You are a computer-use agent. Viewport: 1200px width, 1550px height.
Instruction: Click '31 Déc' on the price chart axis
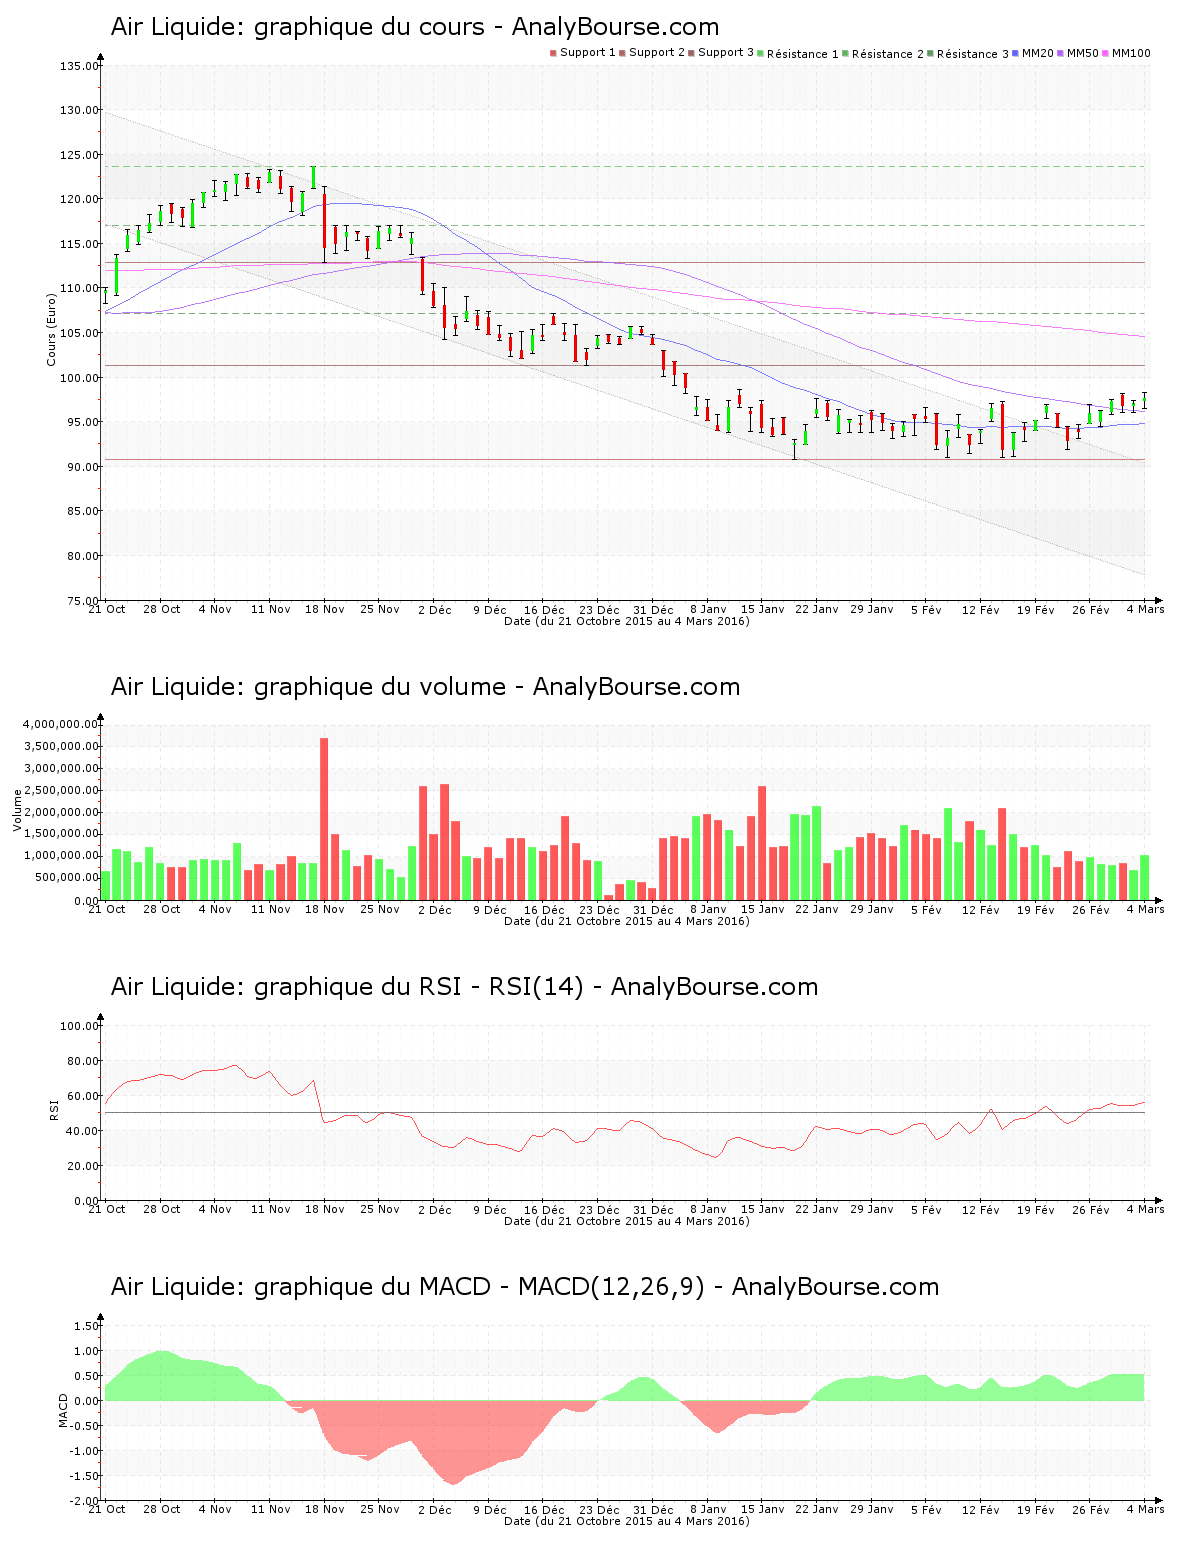[x=654, y=609]
